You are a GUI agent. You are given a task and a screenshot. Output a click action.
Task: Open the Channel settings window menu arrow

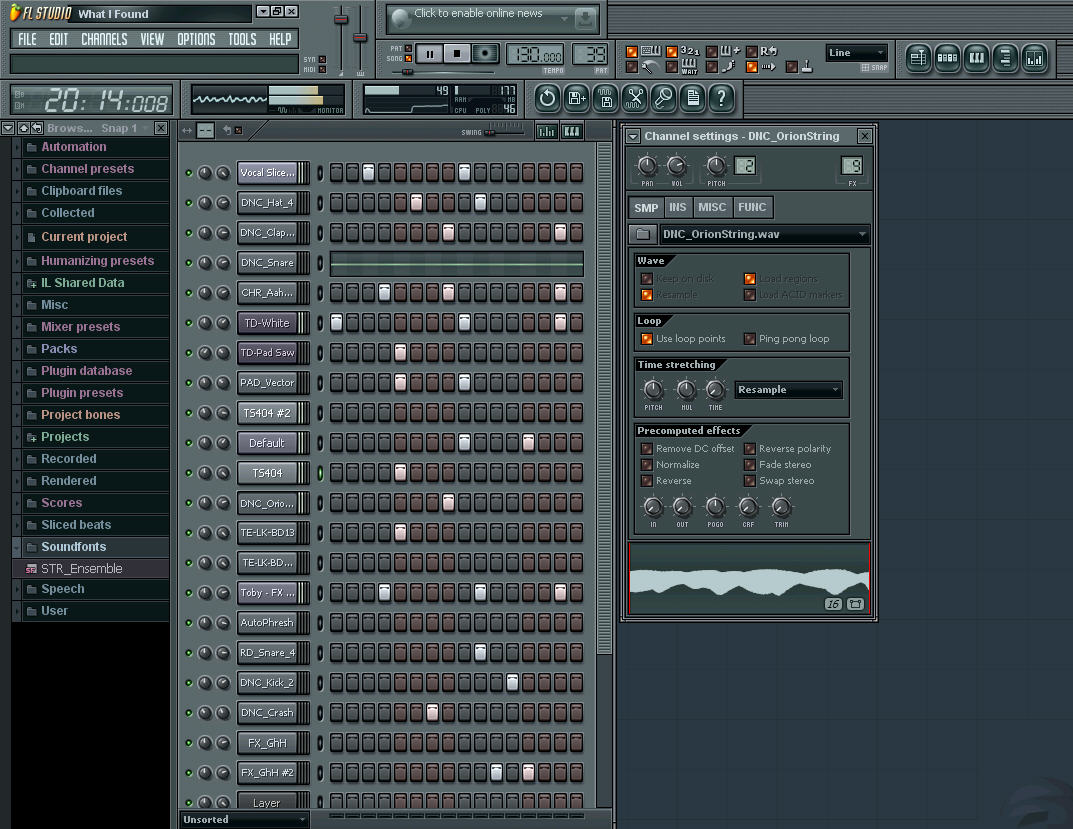pos(633,136)
